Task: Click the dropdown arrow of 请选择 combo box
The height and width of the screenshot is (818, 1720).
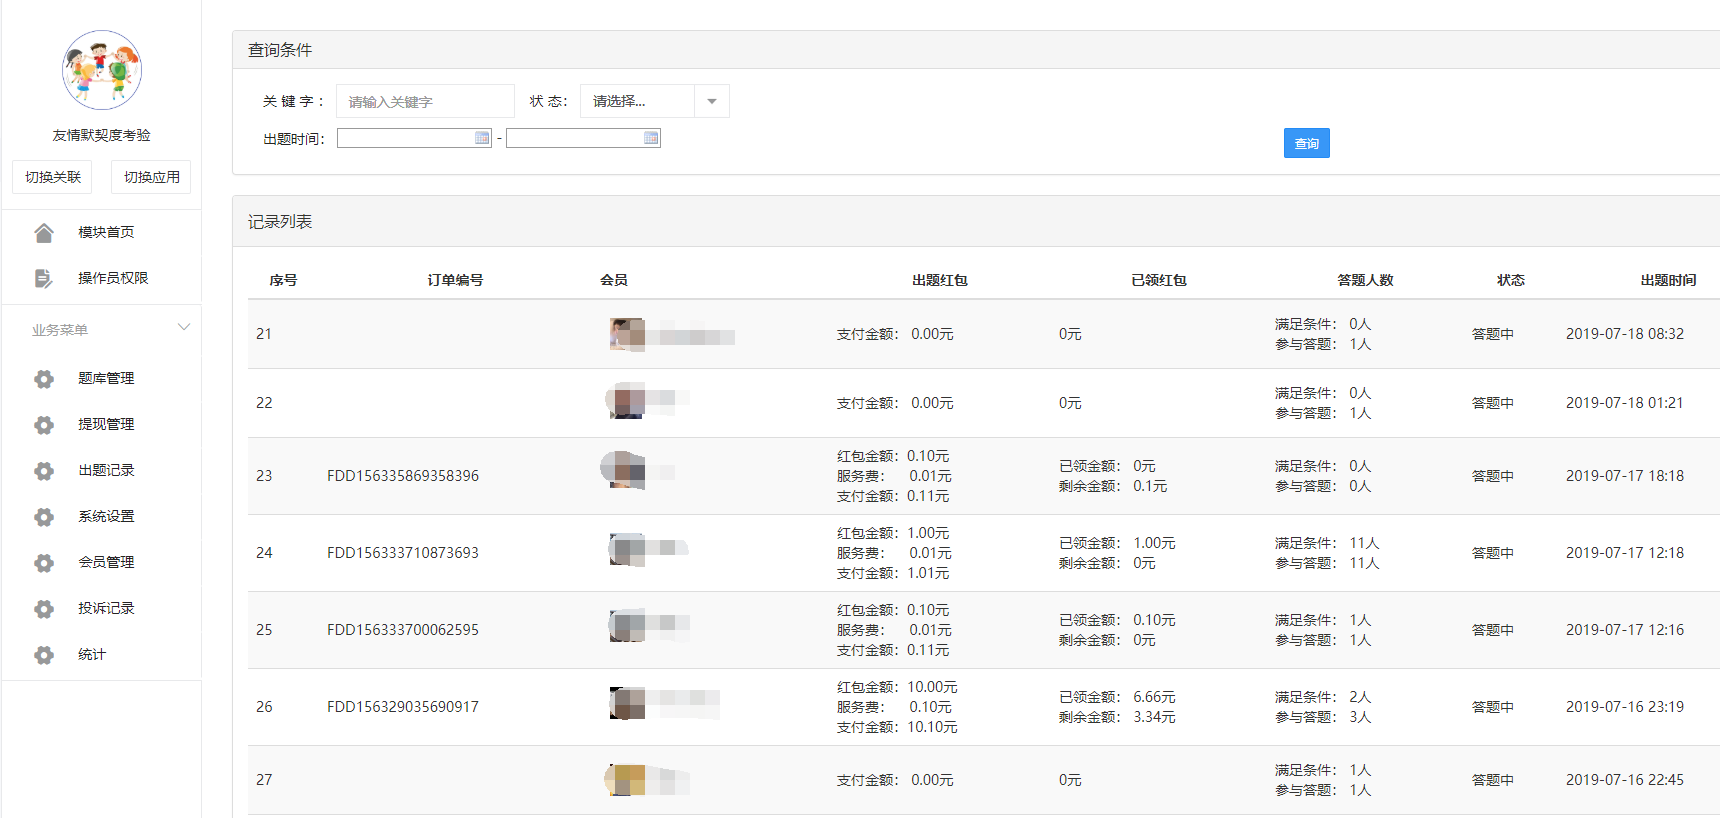Action: (x=712, y=101)
